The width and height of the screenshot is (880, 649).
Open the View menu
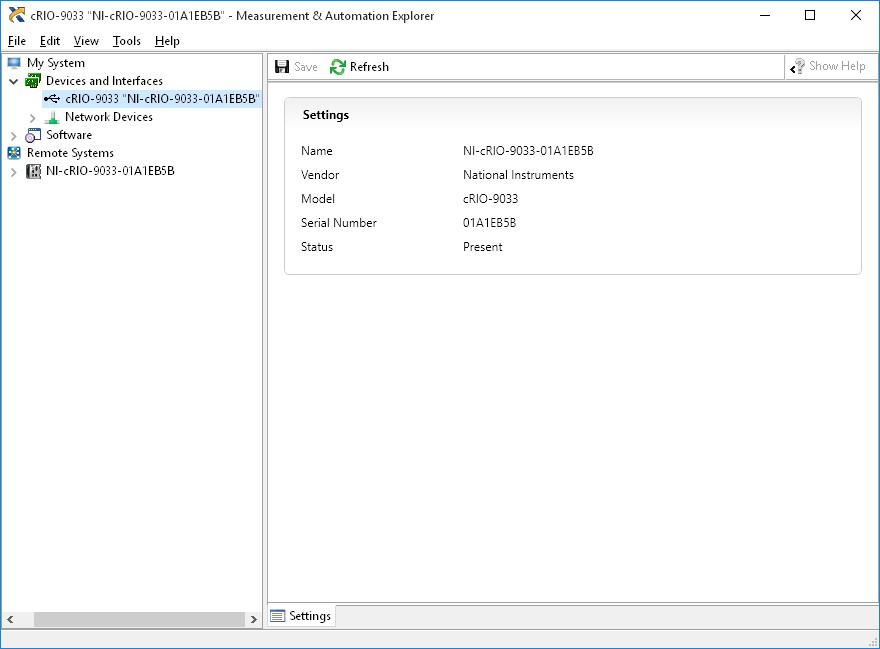(x=86, y=41)
